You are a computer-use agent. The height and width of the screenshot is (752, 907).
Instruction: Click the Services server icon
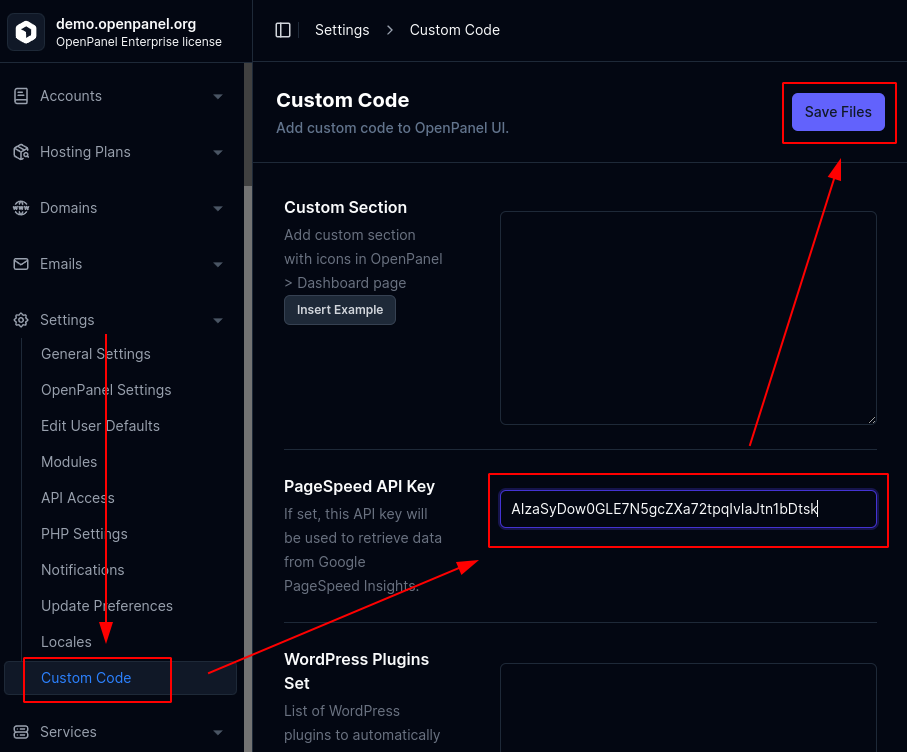pos(20,732)
